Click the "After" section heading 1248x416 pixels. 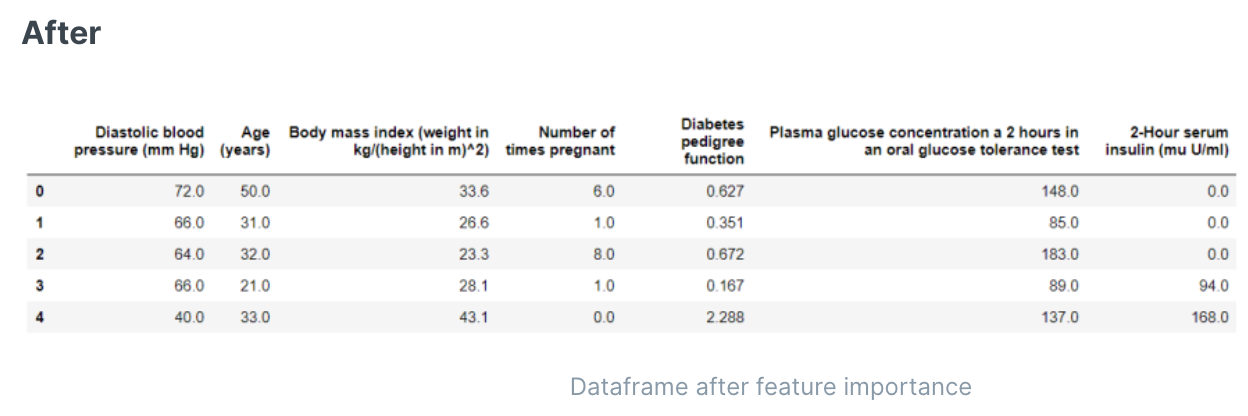coord(61,33)
